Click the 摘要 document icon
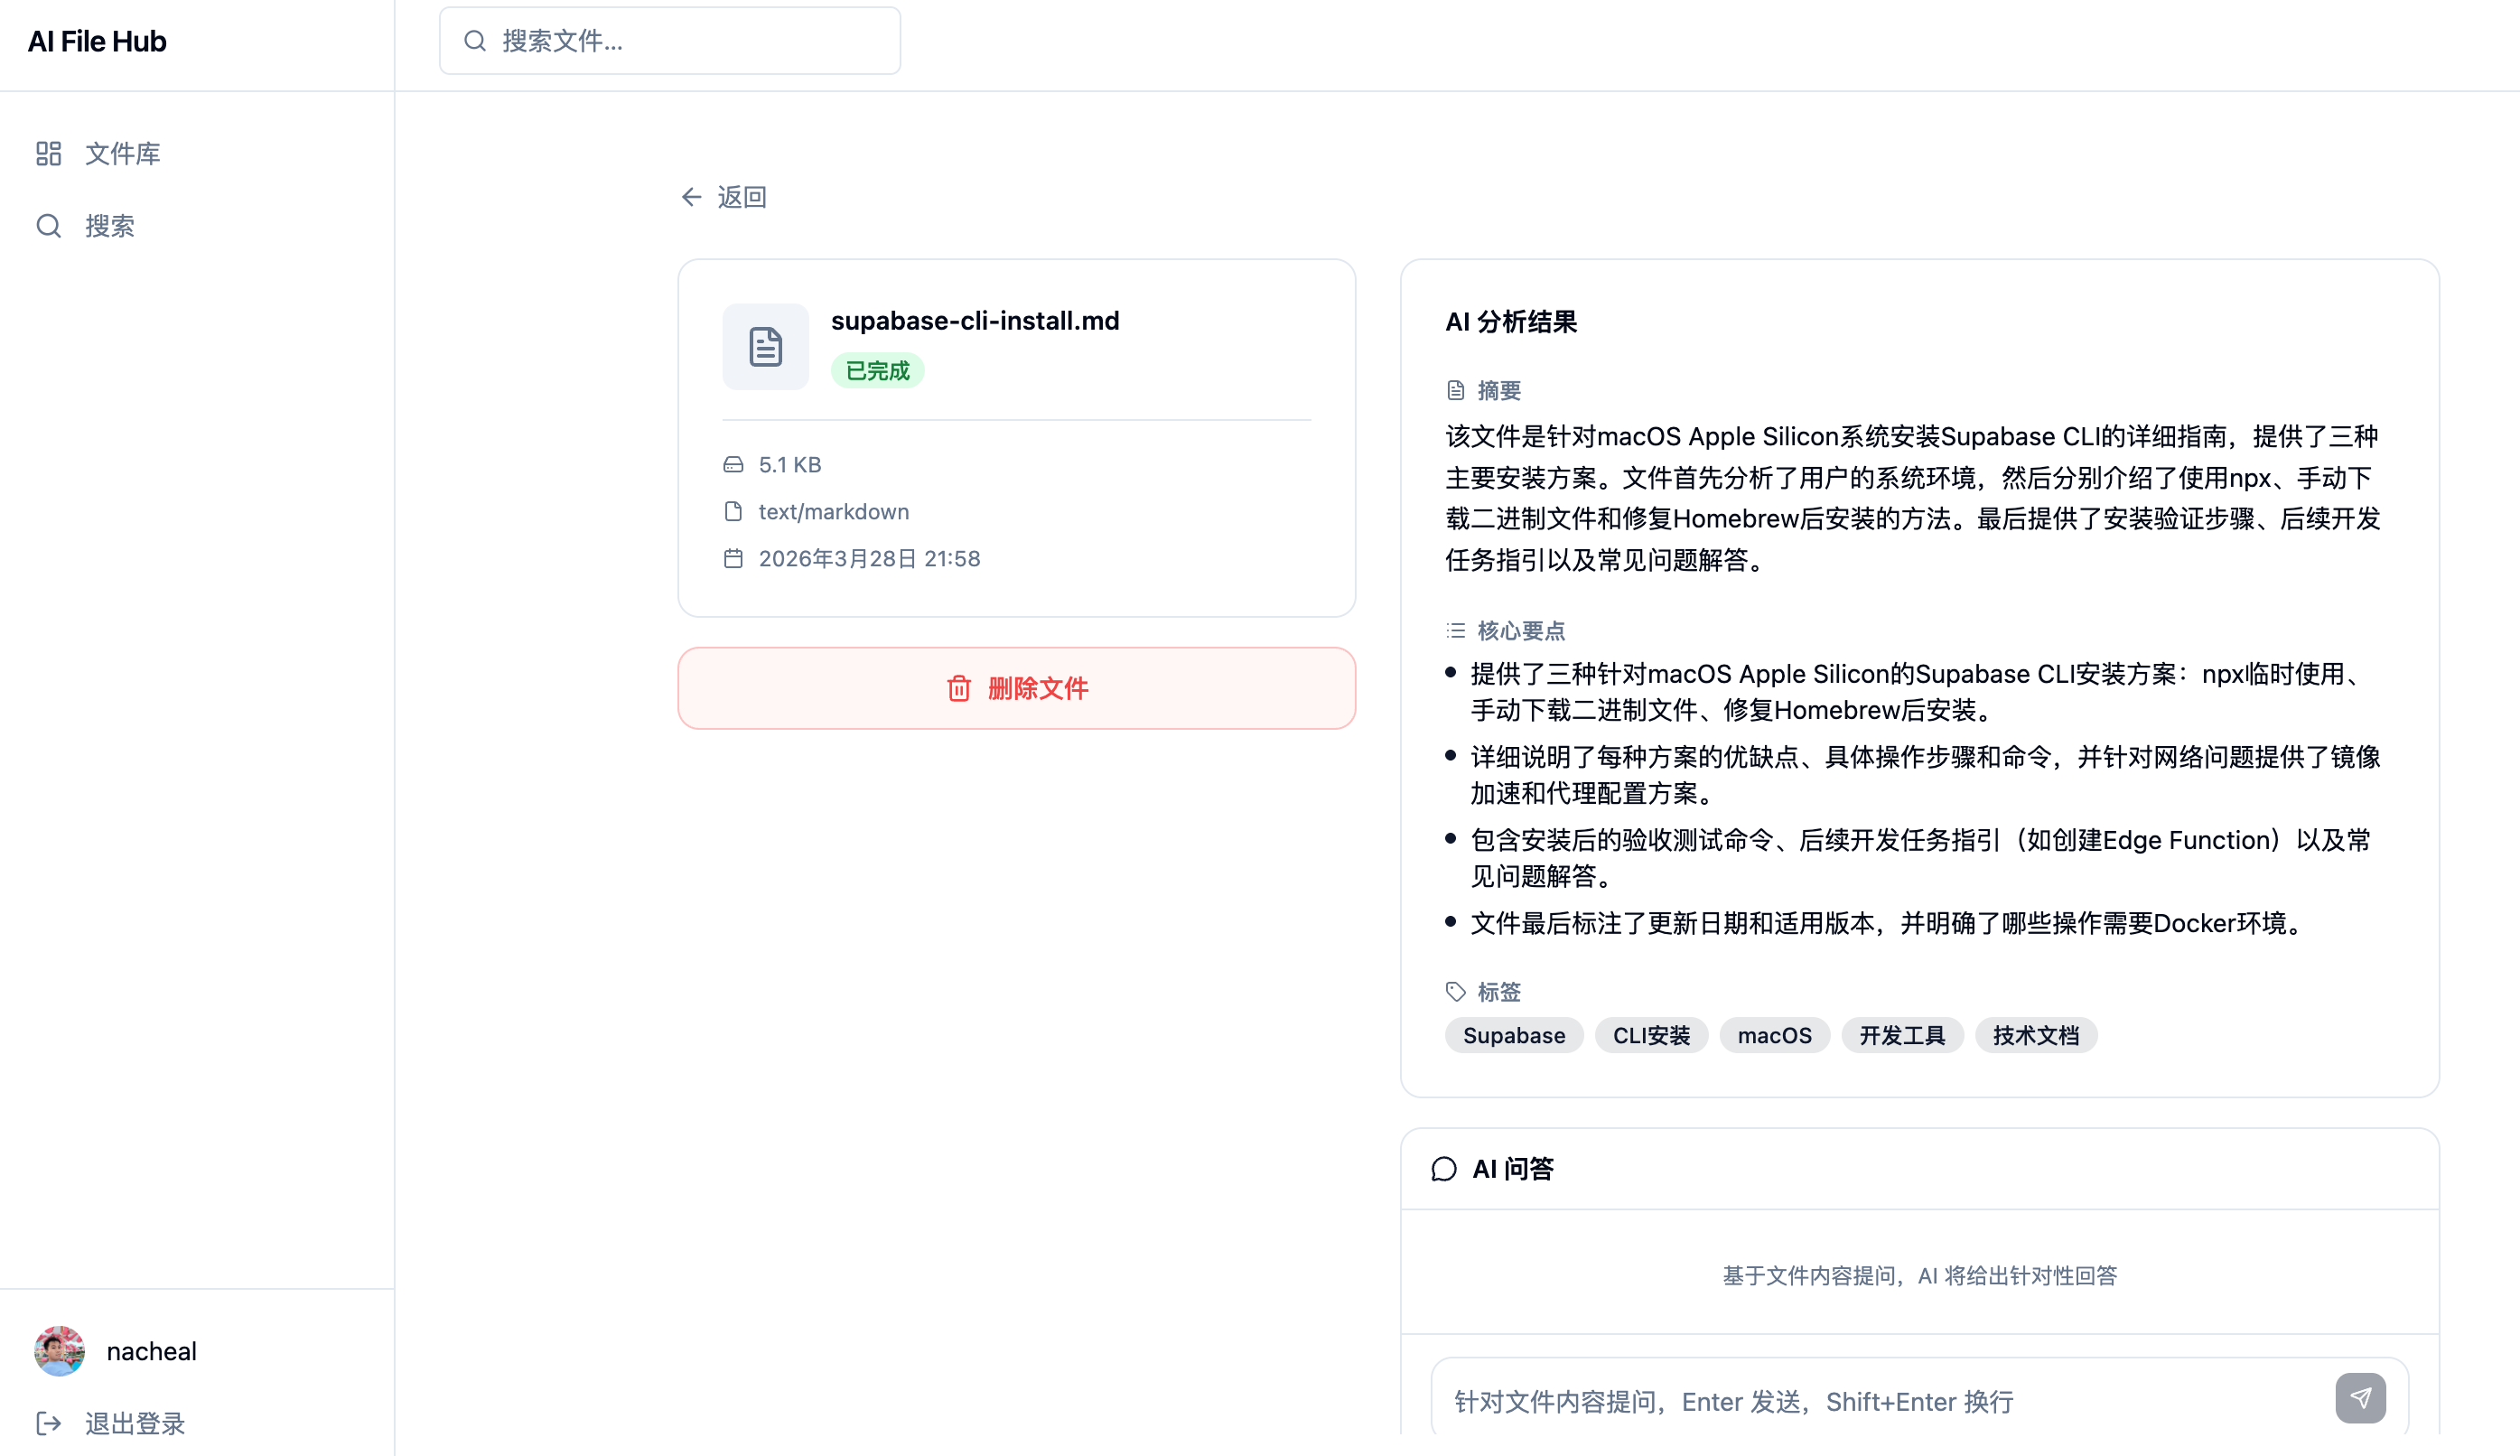The width and height of the screenshot is (2520, 1456). pyautogui.click(x=1456, y=390)
